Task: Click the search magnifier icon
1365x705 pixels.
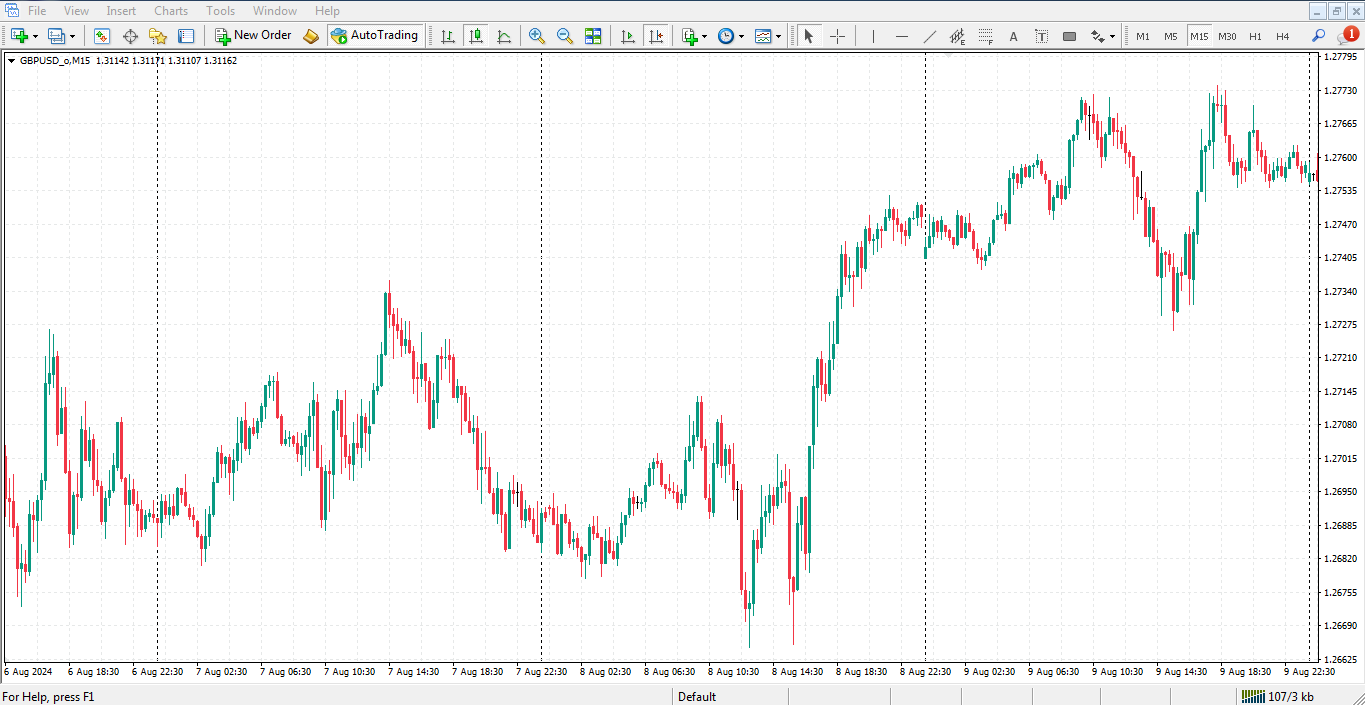Action: click(x=1318, y=36)
